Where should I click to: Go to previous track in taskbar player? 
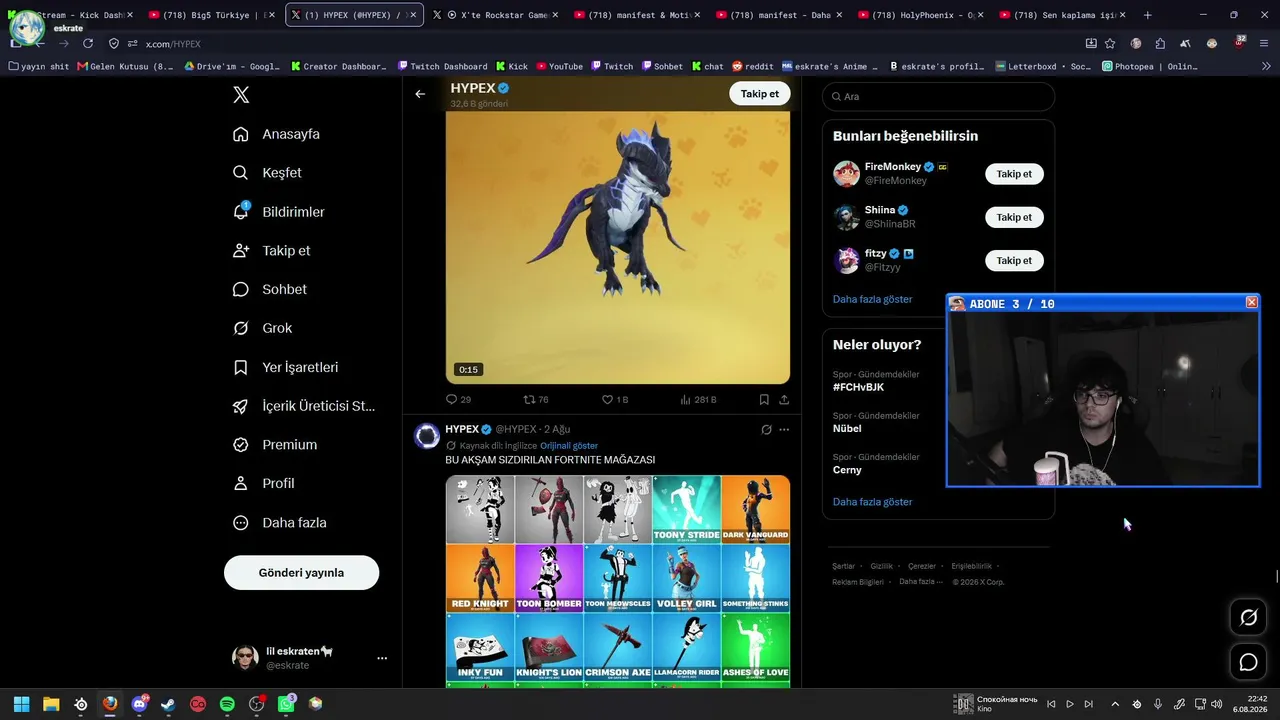pos(1051,704)
